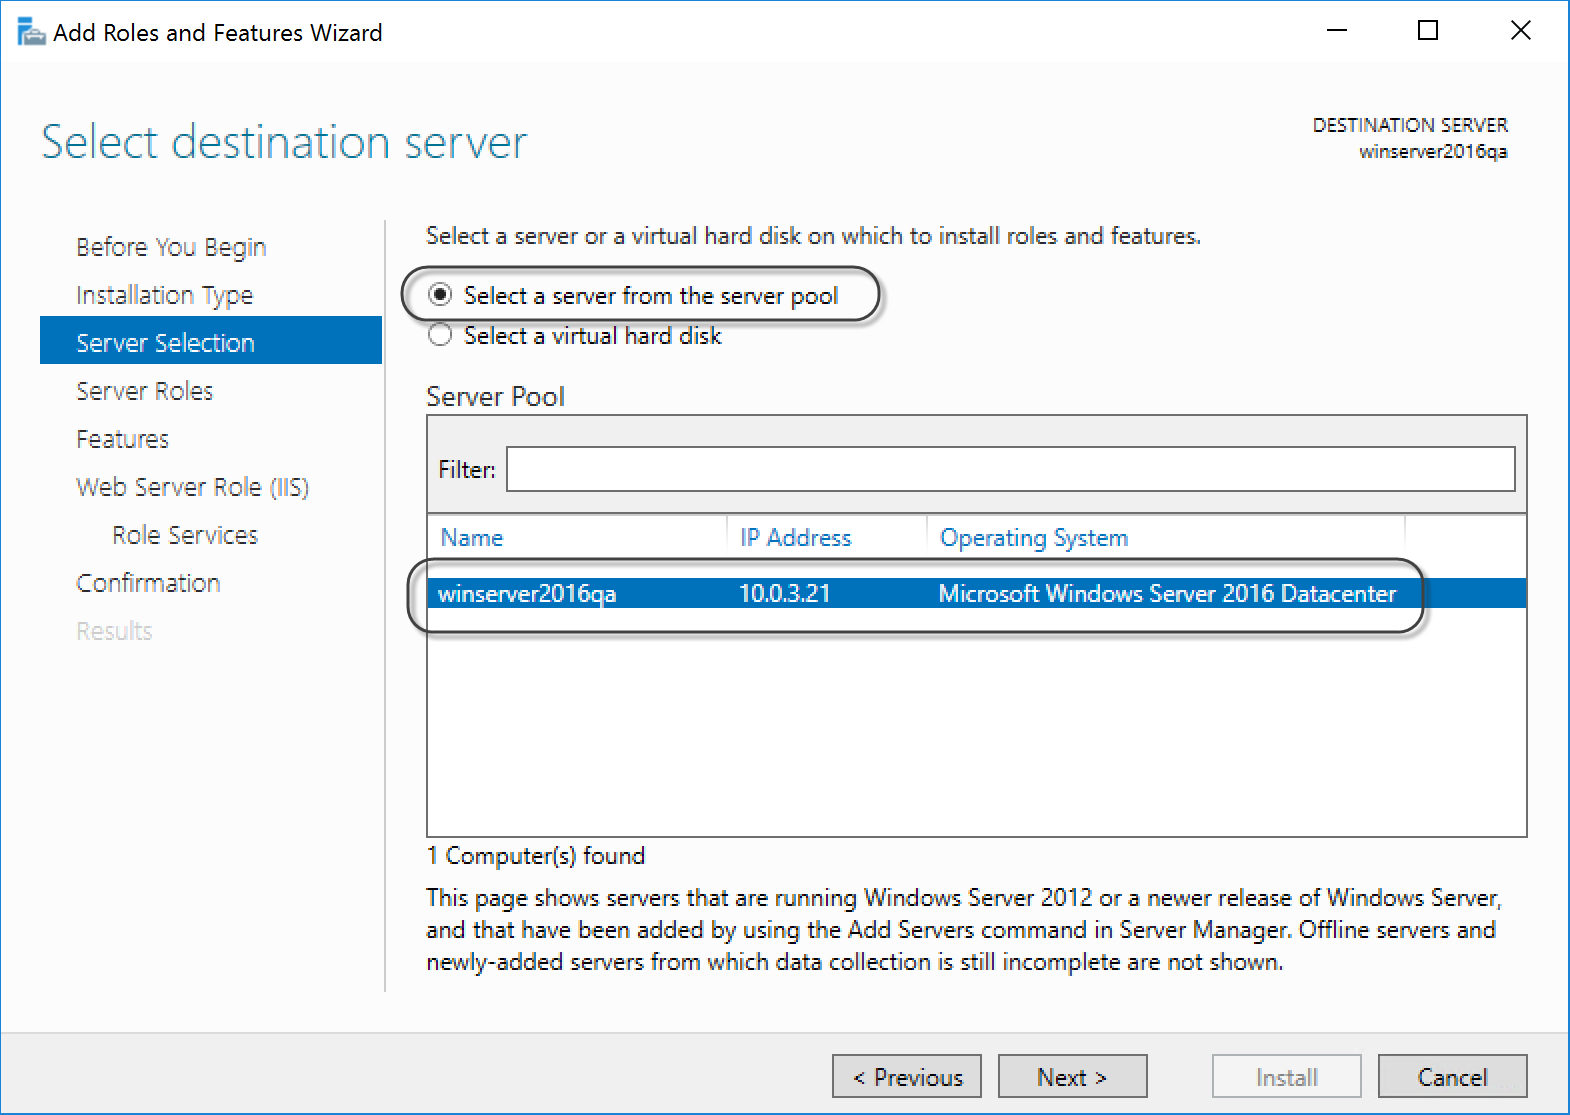The width and height of the screenshot is (1570, 1115).
Task: Open the Installation Type step
Action: pyautogui.click(x=165, y=295)
